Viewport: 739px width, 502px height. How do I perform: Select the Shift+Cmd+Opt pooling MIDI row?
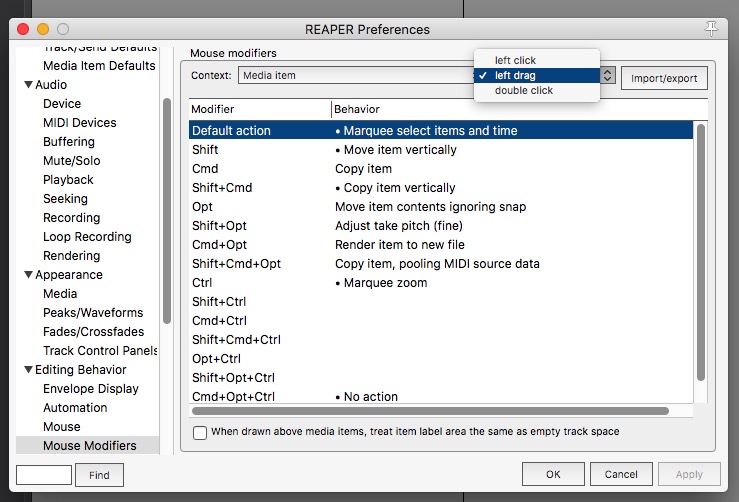[441, 263]
